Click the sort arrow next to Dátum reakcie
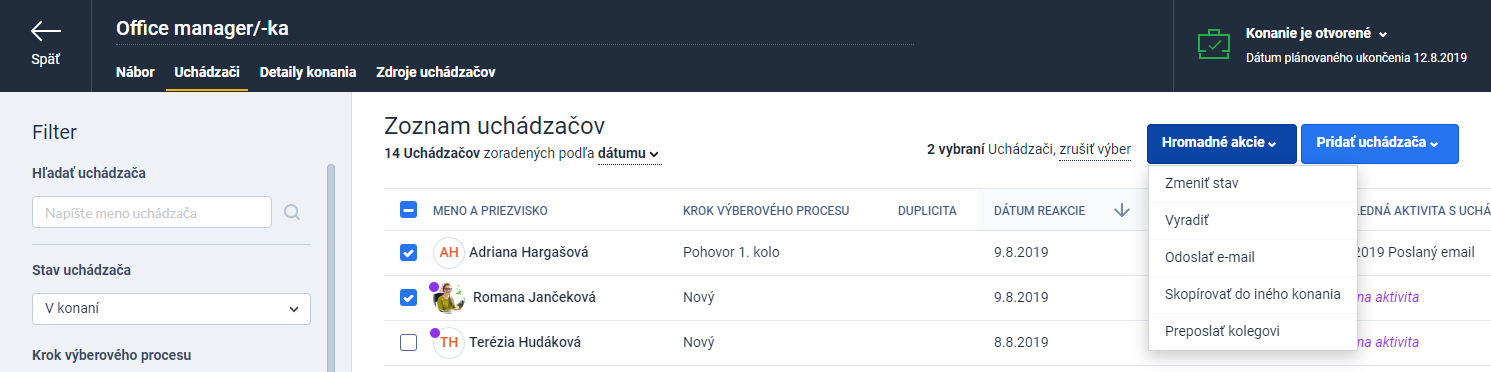The width and height of the screenshot is (1491, 372). tap(1122, 210)
